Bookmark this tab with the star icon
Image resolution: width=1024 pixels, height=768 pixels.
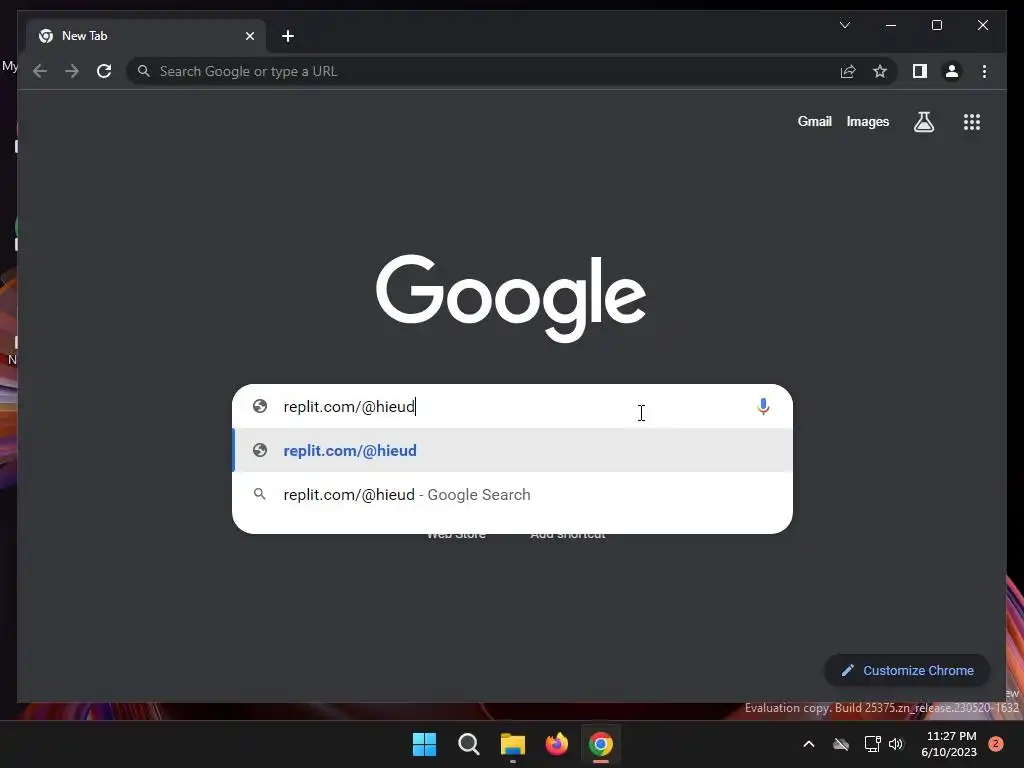pyautogui.click(x=880, y=71)
